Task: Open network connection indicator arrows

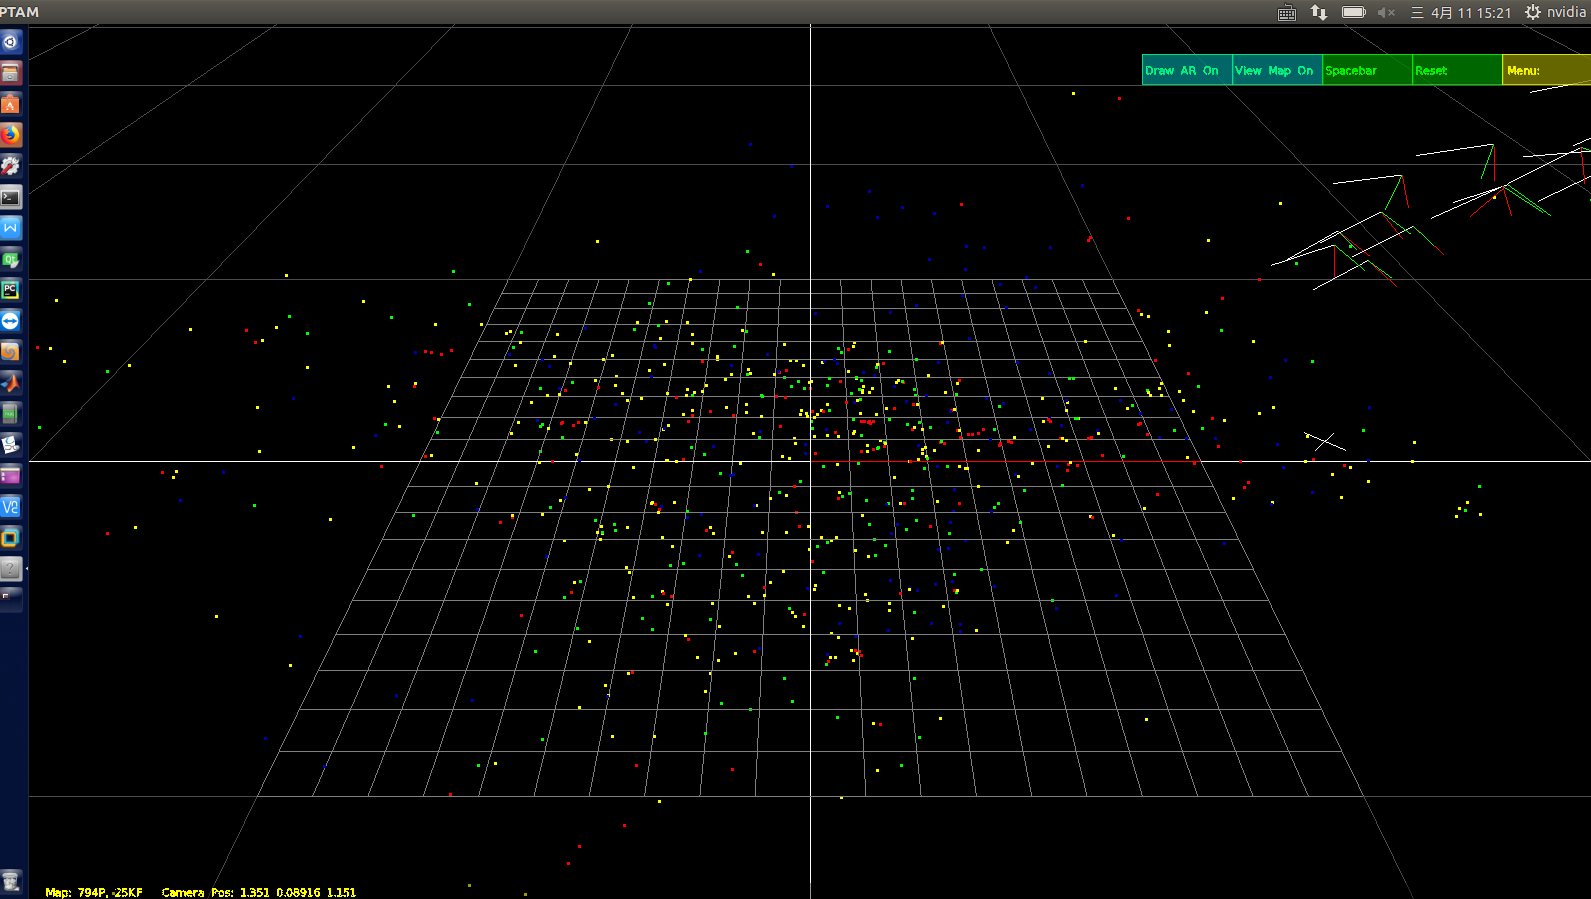Action: [1319, 12]
